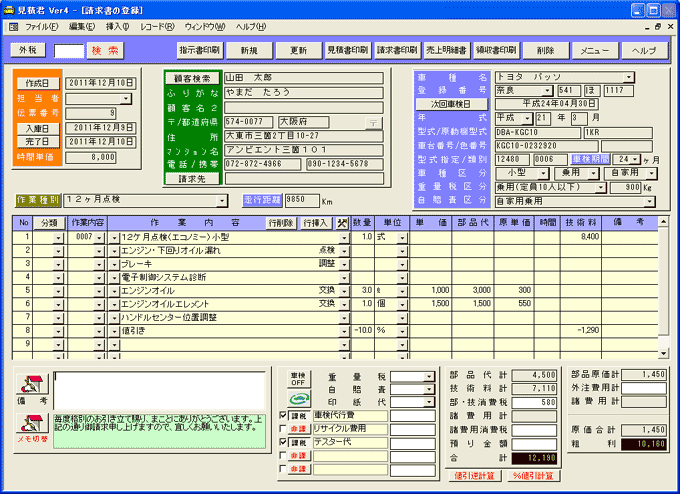680x494 pixels.
Task: Open the 作業種別 dropdown showing 12ヶ月点検
Action: [222, 201]
